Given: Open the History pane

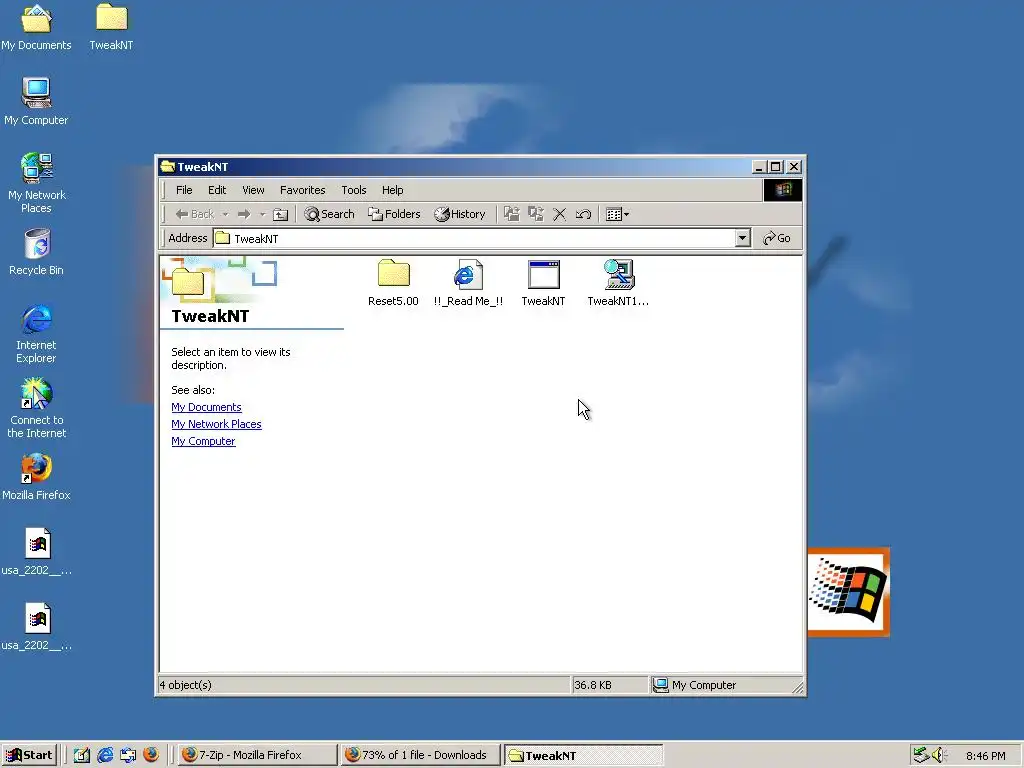Looking at the screenshot, I should coord(460,214).
